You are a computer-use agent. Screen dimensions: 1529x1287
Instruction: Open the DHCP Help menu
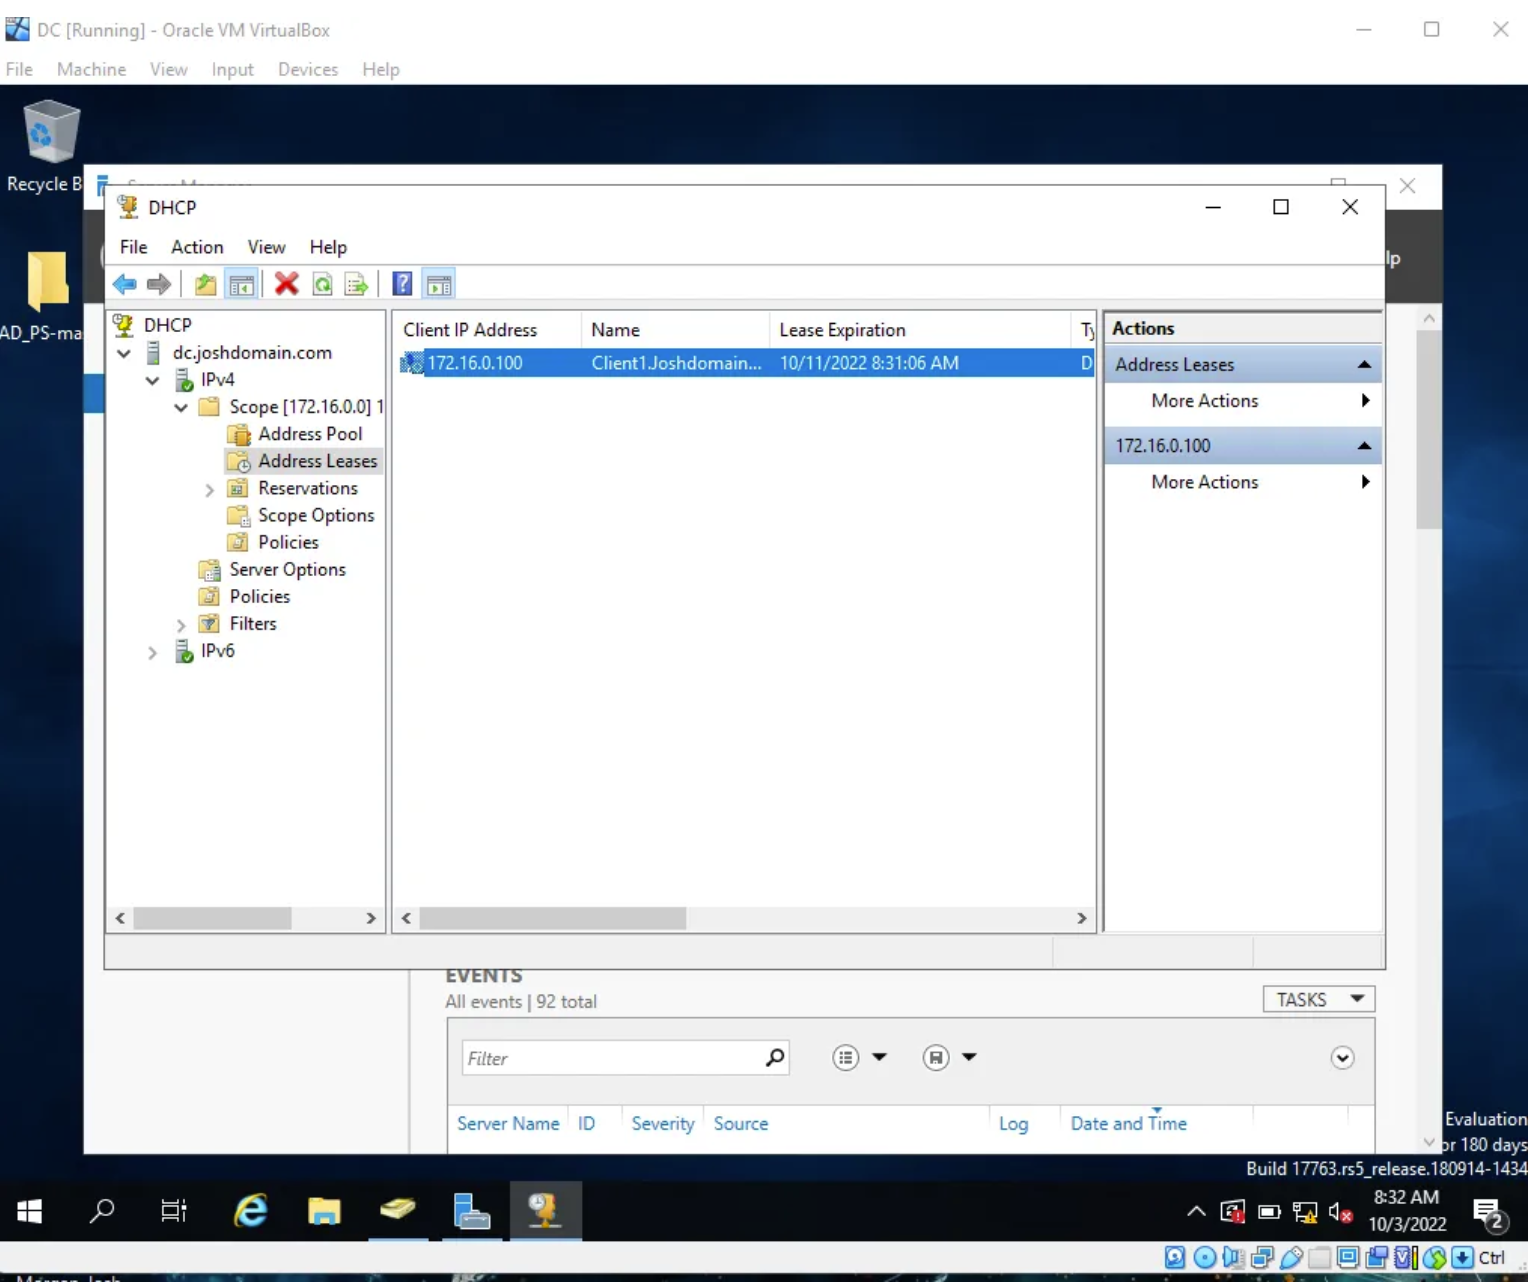[328, 248]
